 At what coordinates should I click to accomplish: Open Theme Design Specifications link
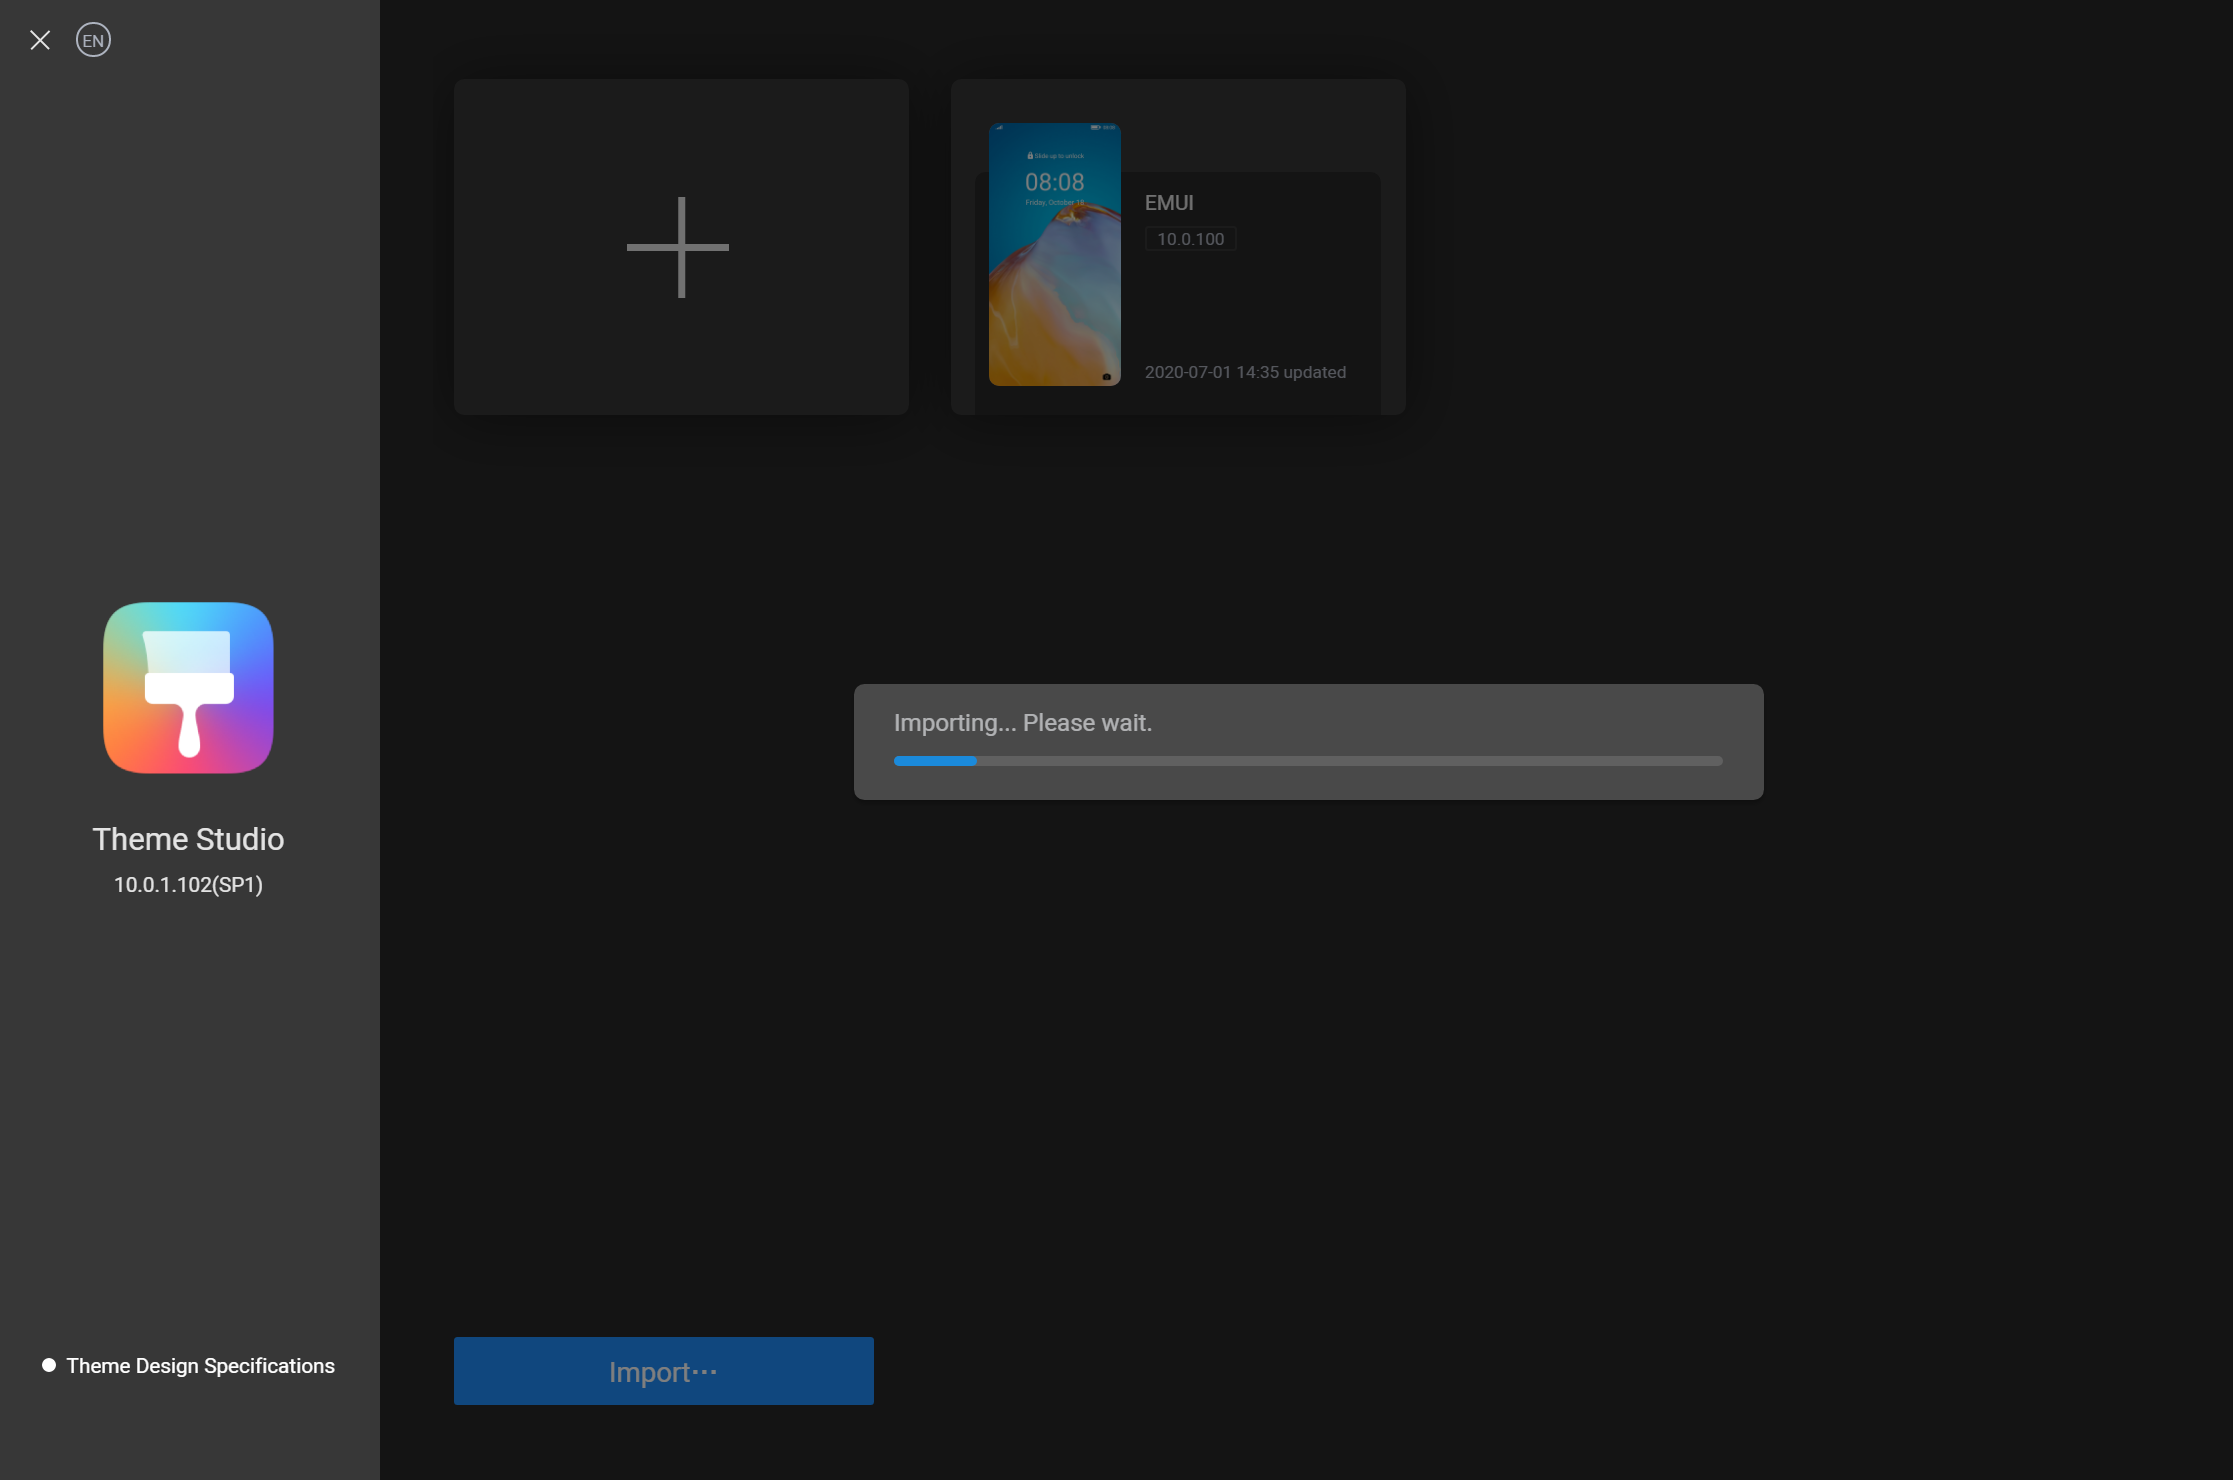coord(200,1366)
